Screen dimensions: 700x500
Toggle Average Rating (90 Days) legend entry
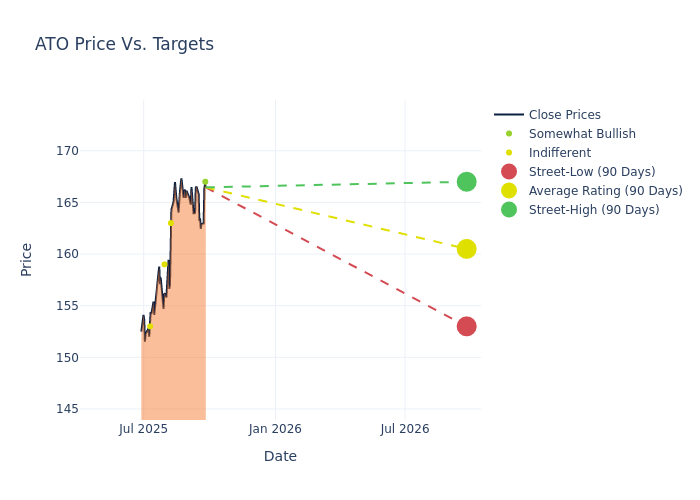point(605,191)
